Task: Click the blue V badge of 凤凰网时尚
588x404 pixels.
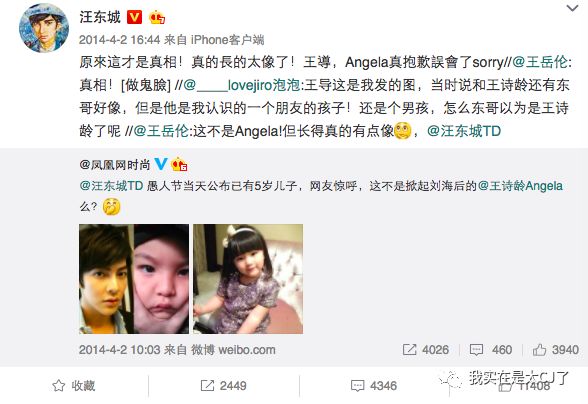Action: 160,164
